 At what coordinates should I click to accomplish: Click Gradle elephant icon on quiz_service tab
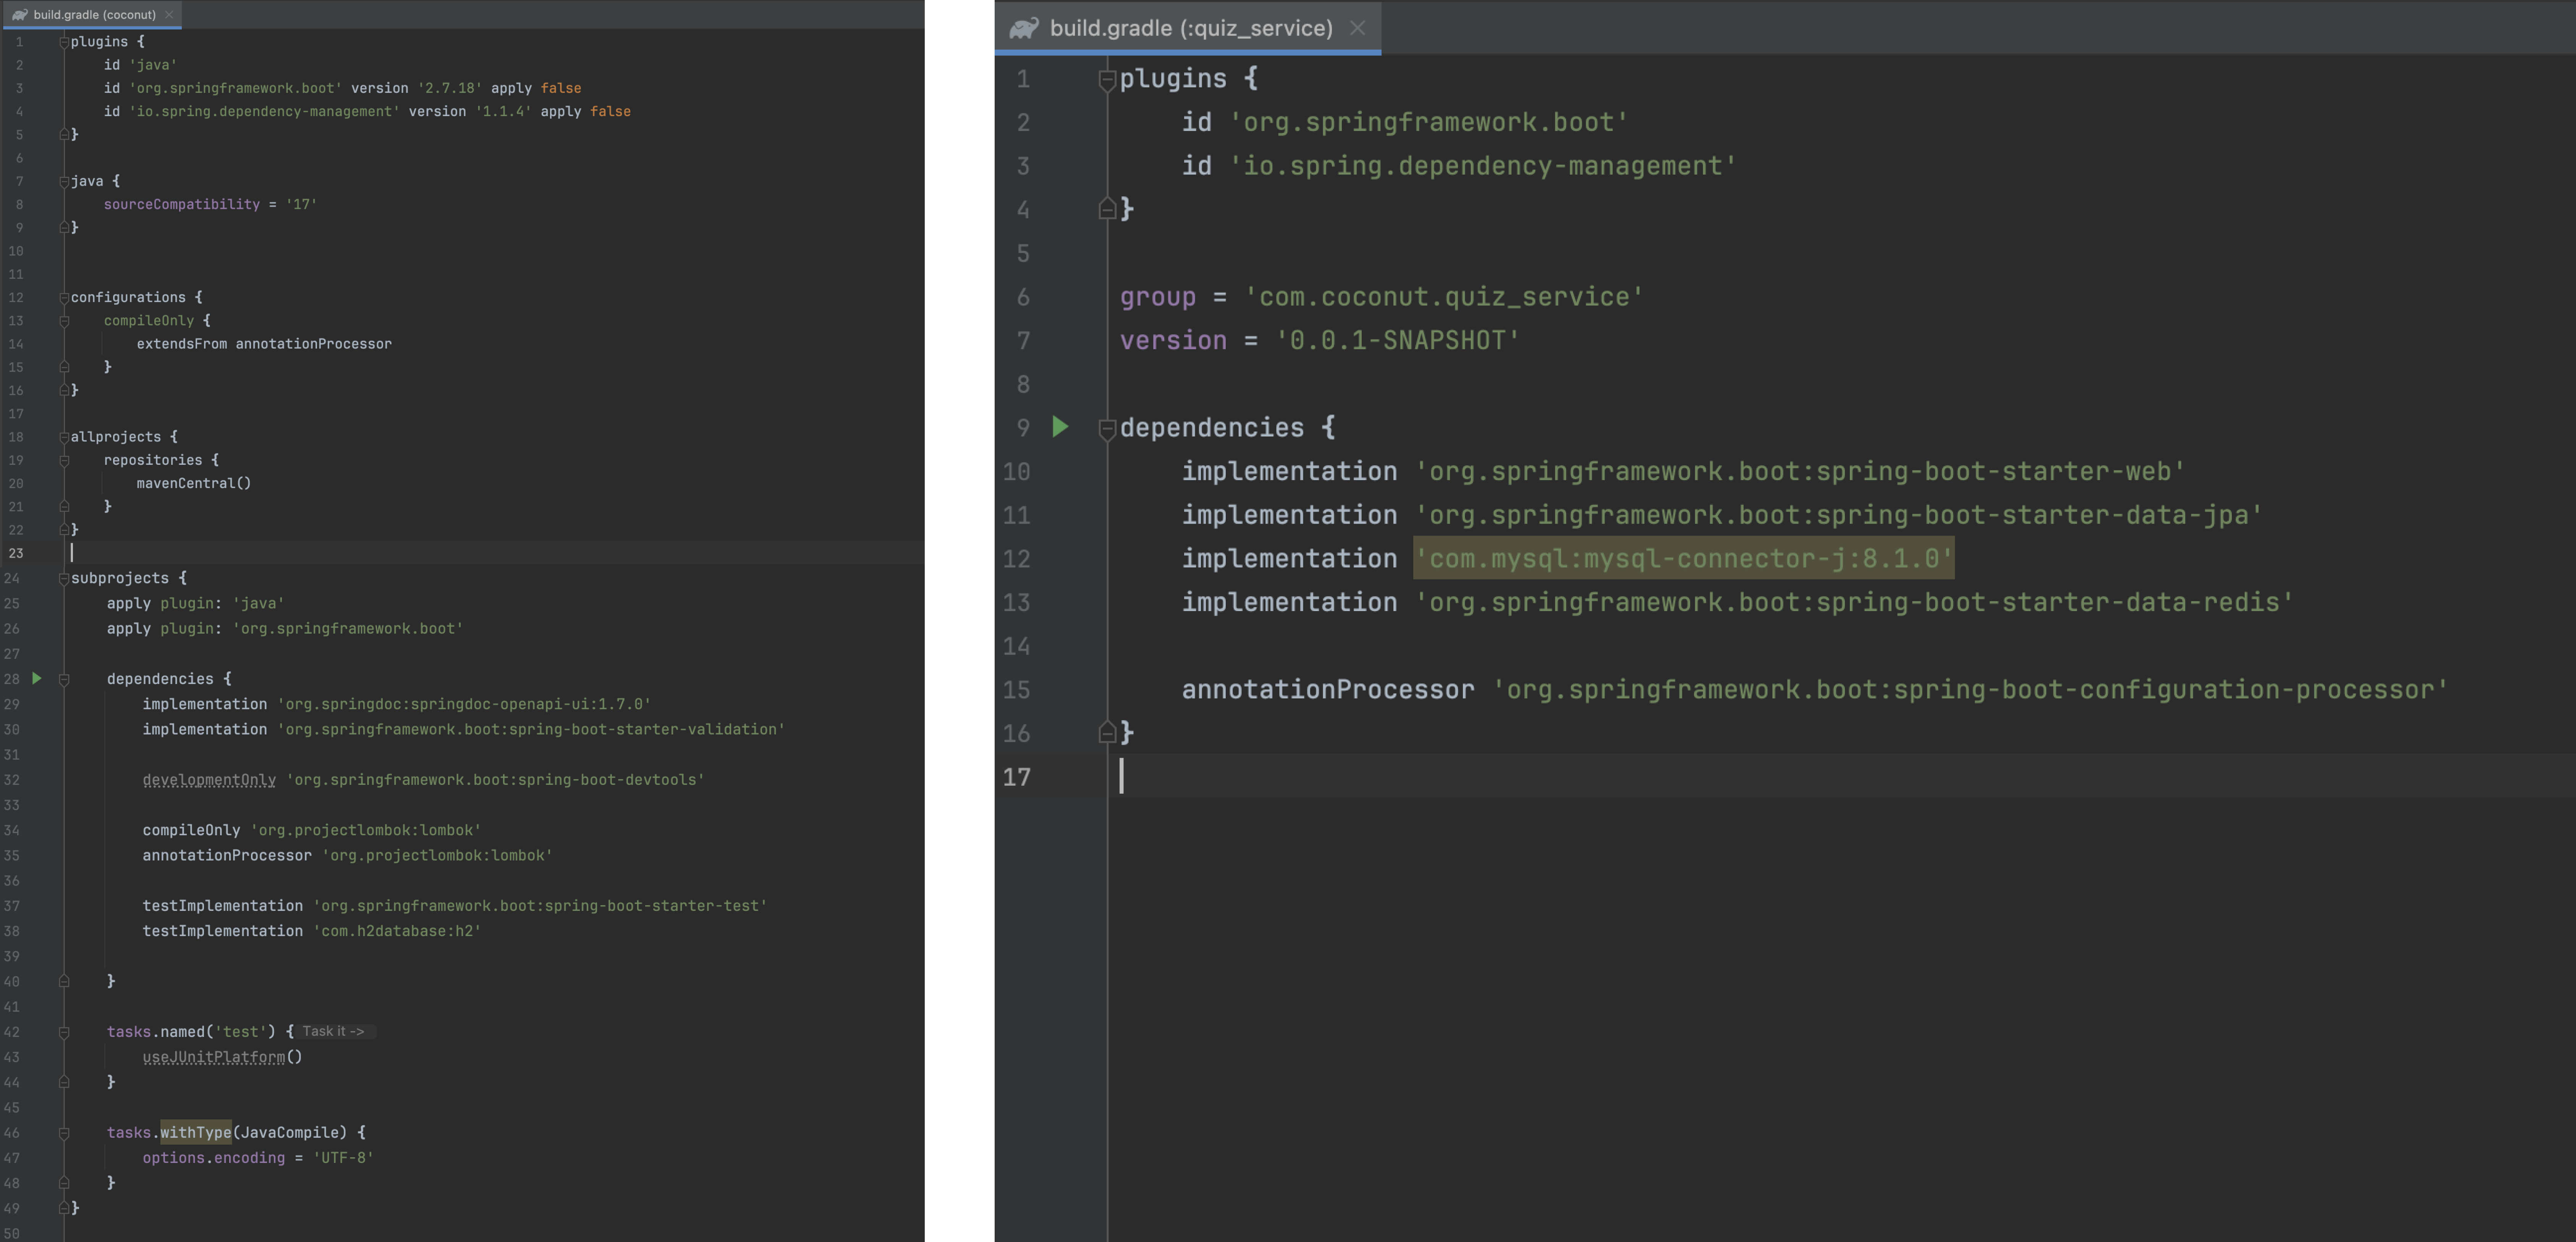(x=1024, y=28)
